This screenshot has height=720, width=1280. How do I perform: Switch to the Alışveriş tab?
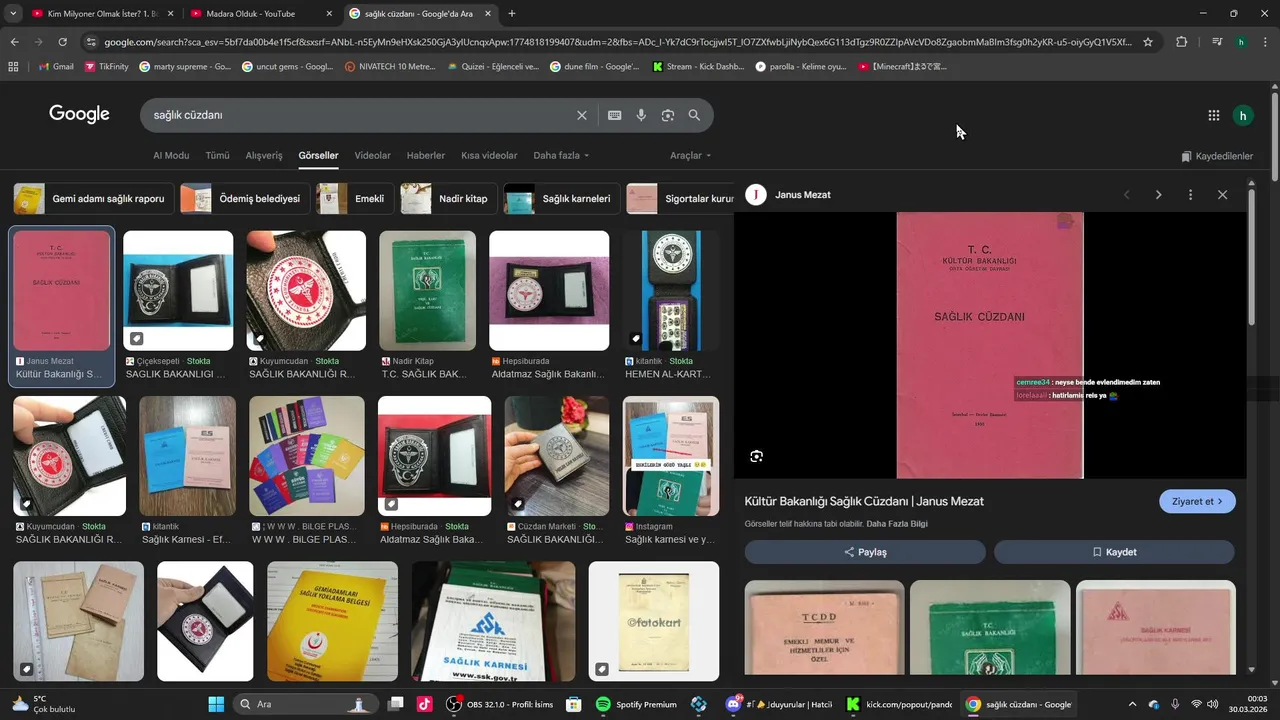[264, 156]
